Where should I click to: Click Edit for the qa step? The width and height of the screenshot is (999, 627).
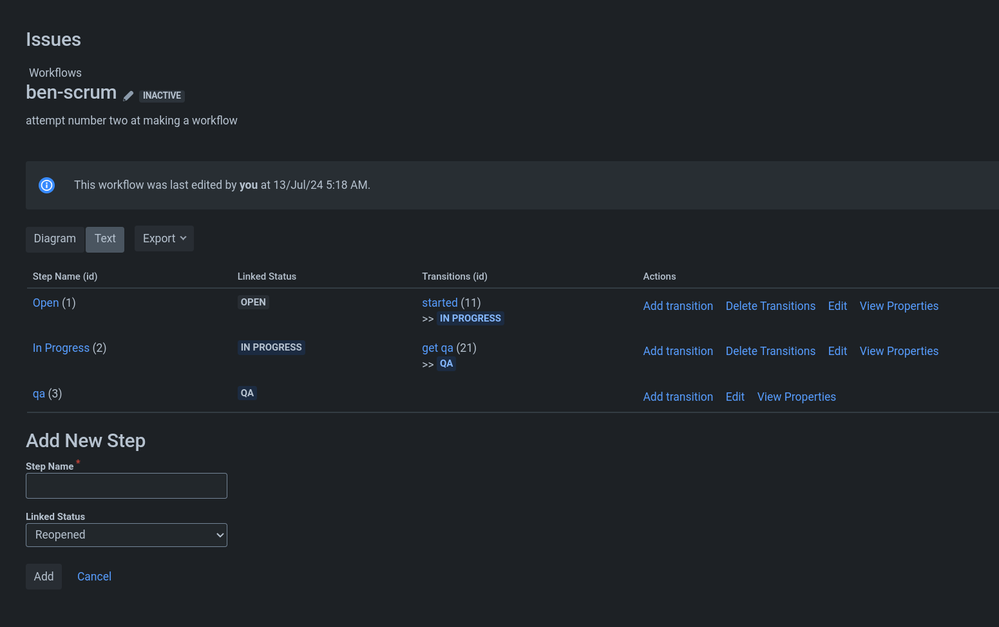click(x=735, y=397)
